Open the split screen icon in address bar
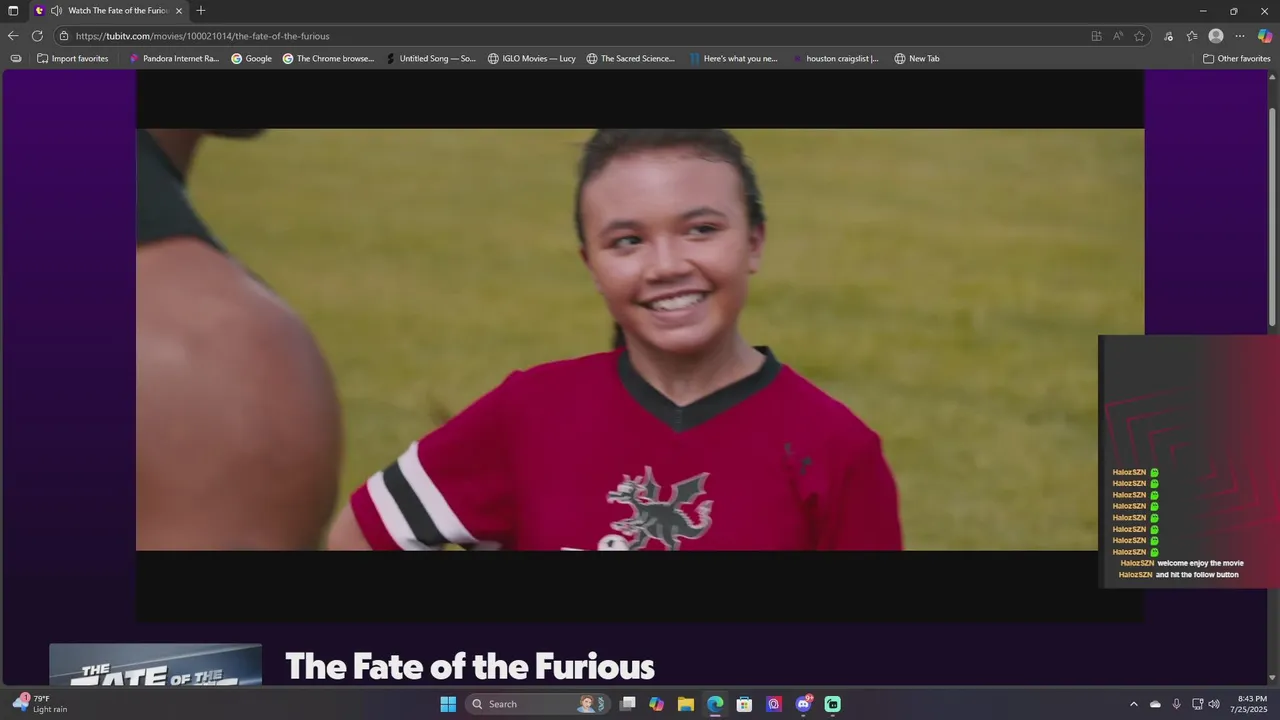 [1096, 36]
